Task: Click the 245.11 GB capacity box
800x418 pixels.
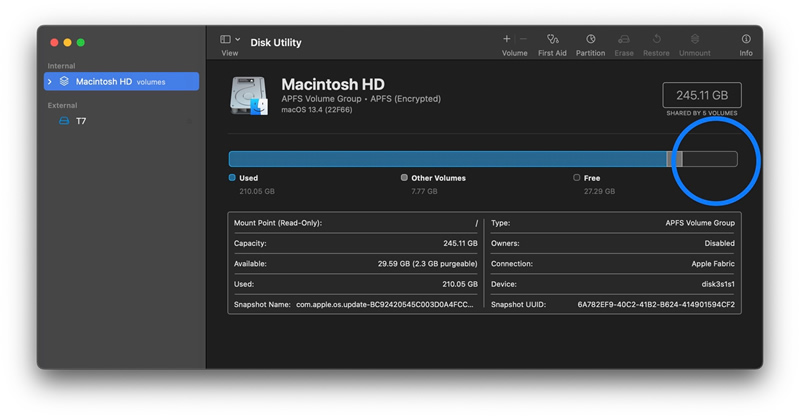Action: (x=702, y=95)
